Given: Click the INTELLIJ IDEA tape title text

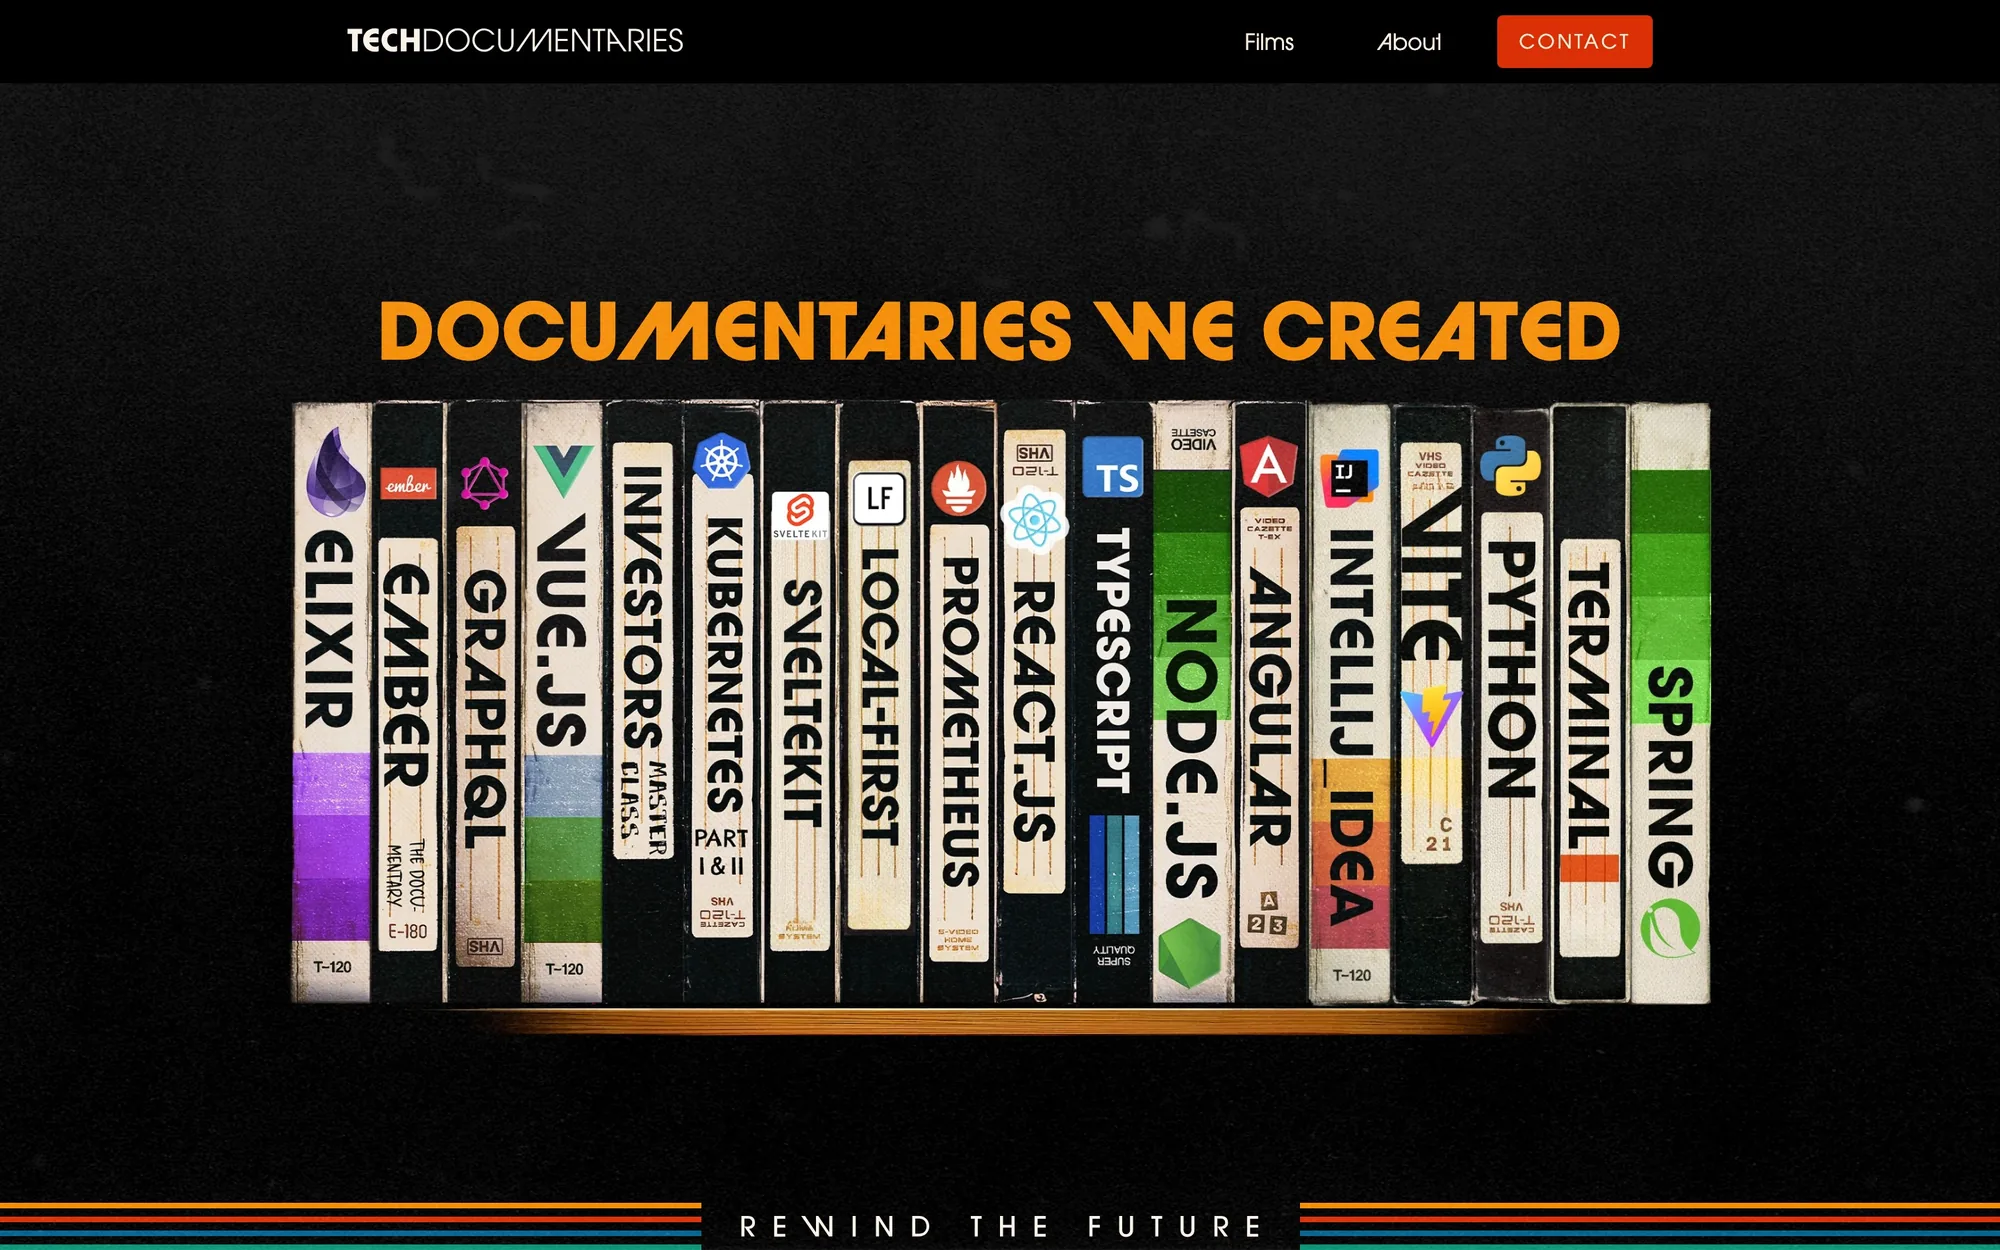Looking at the screenshot, I should pyautogui.click(x=1351, y=726).
